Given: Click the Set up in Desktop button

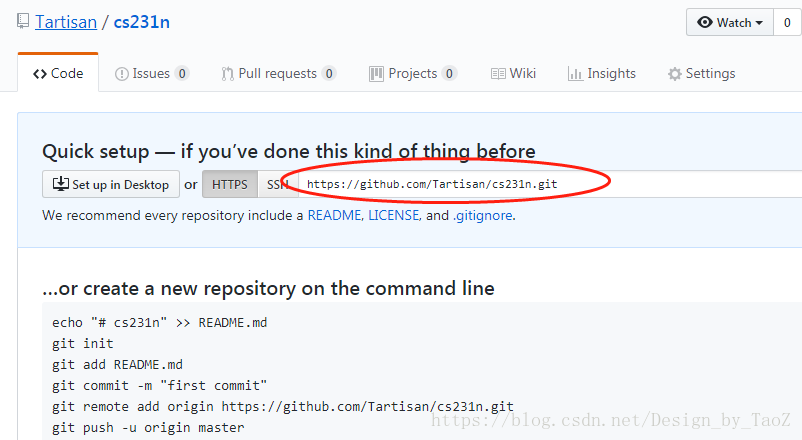Looking at the screenshot, I should tap(111, 184).
